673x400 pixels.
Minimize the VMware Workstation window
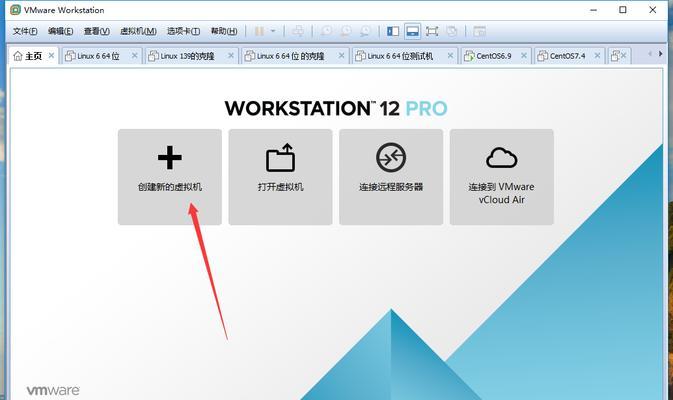[593, 10]
